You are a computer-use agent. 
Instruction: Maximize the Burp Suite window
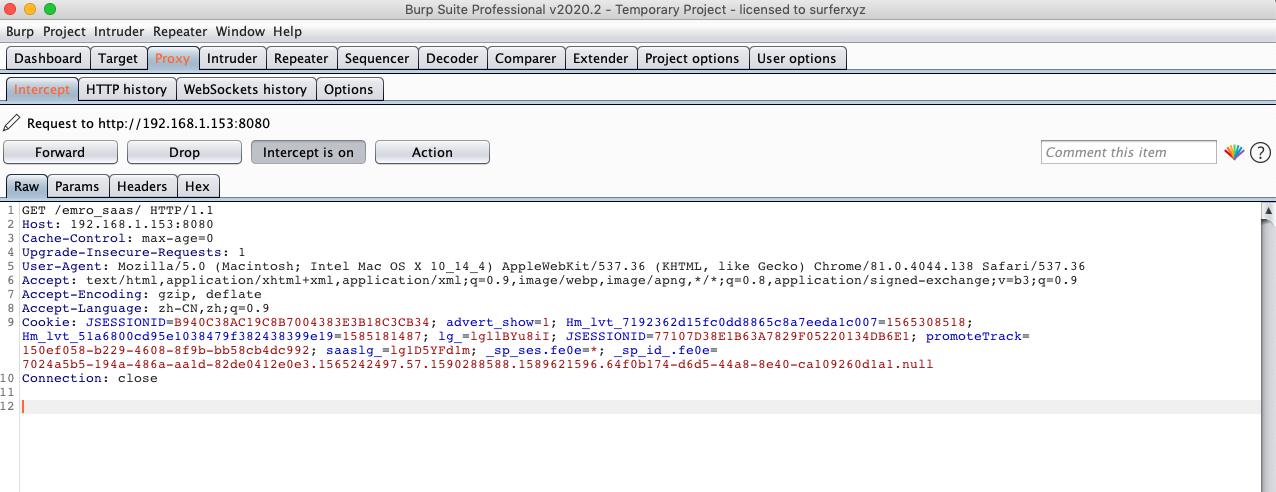[x=49, y=9]
